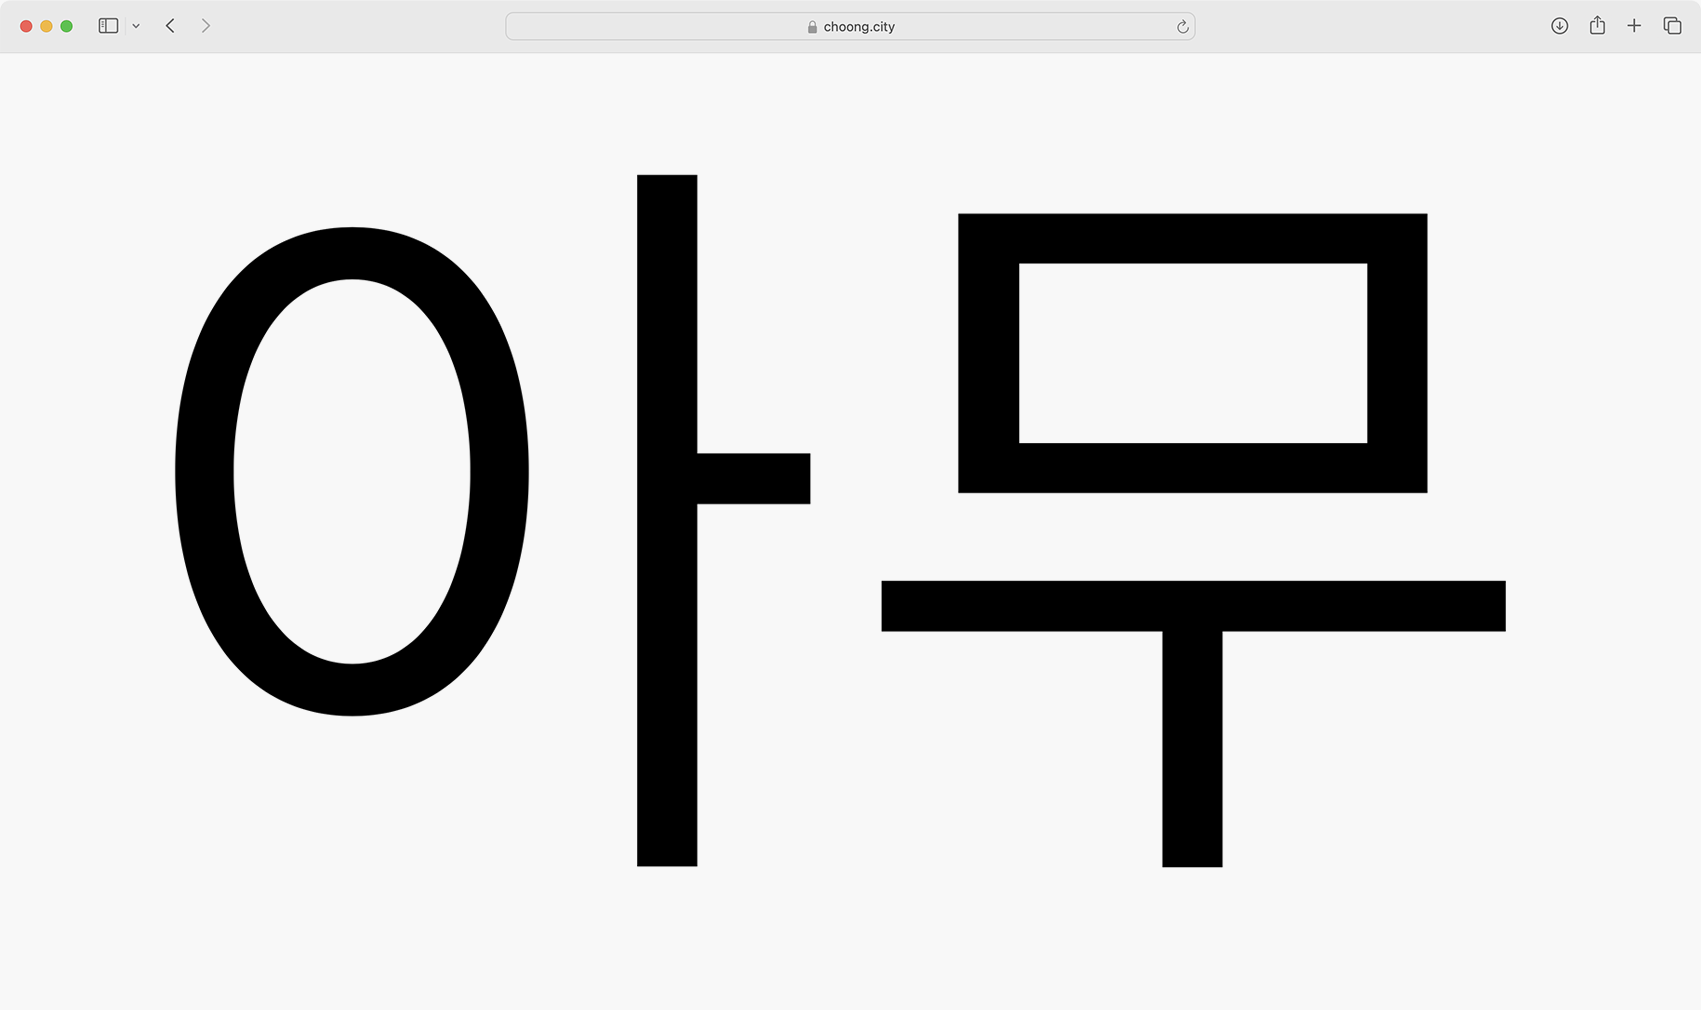The image size is (1701, 1010).
Task: Toggle the Safari sidebar icon
Action: point(108,26)
